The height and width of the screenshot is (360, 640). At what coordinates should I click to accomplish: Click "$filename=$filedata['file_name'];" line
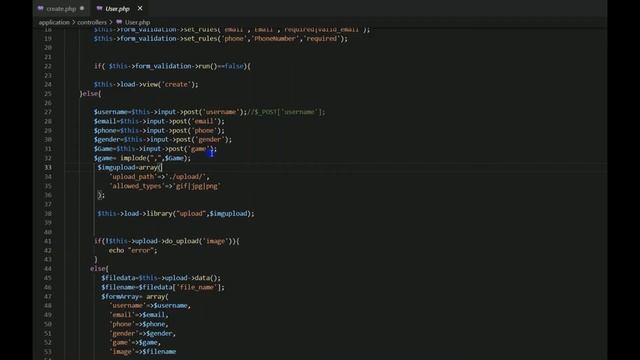pyautogui.click(x=163, y=287)
